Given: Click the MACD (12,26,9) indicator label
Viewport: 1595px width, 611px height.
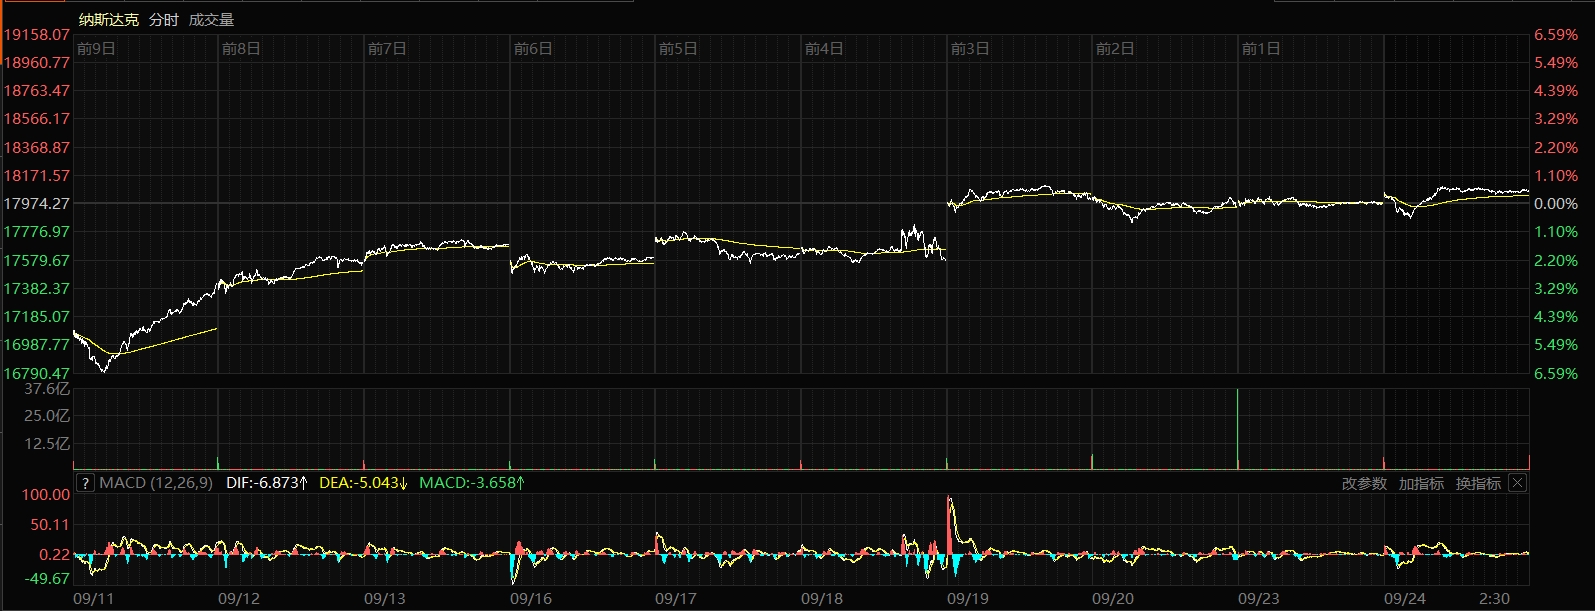Looking at the screenshot, I should pos(156,483).
